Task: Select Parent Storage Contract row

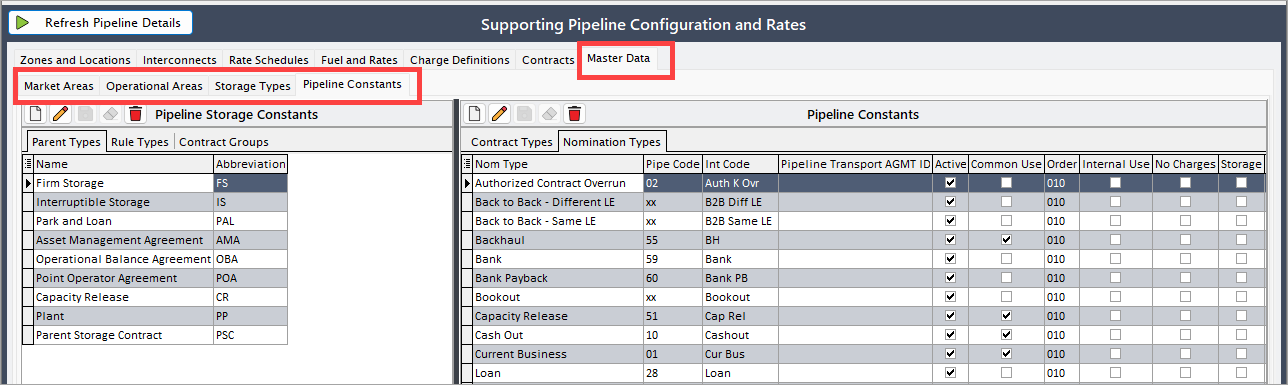Action: point(155,335)
